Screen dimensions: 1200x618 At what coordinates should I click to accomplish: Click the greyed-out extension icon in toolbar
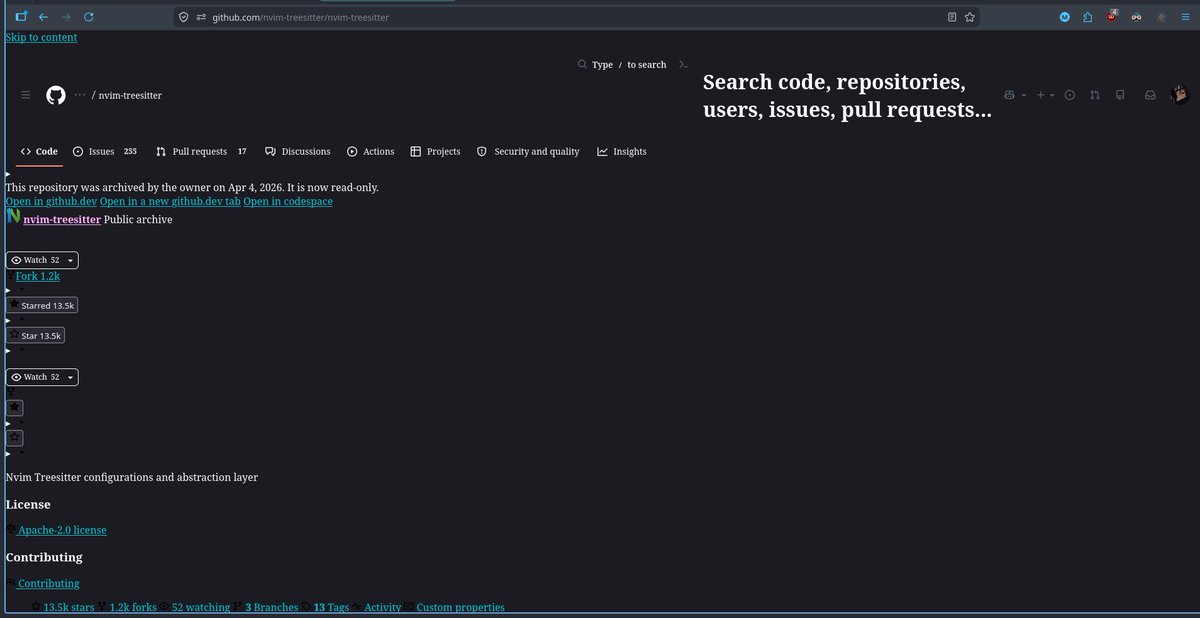(x=1161, y=17)
